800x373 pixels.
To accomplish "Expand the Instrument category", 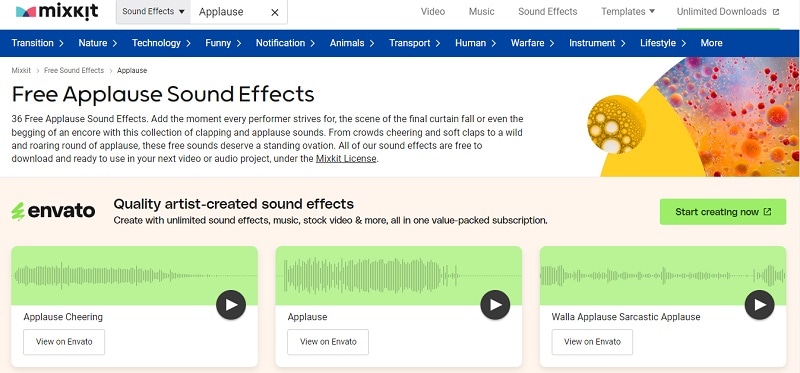I will click(597, 43).
